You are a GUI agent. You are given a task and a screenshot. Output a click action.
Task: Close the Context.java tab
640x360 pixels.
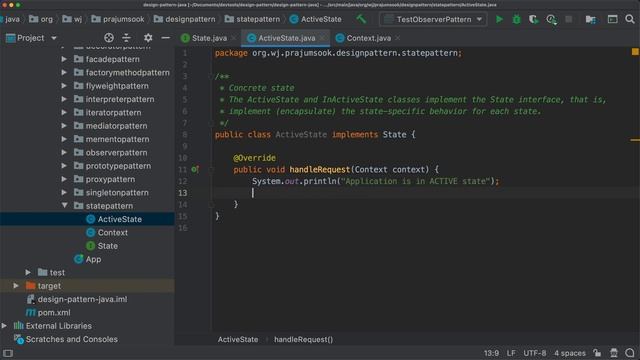(x=398, y=38)
